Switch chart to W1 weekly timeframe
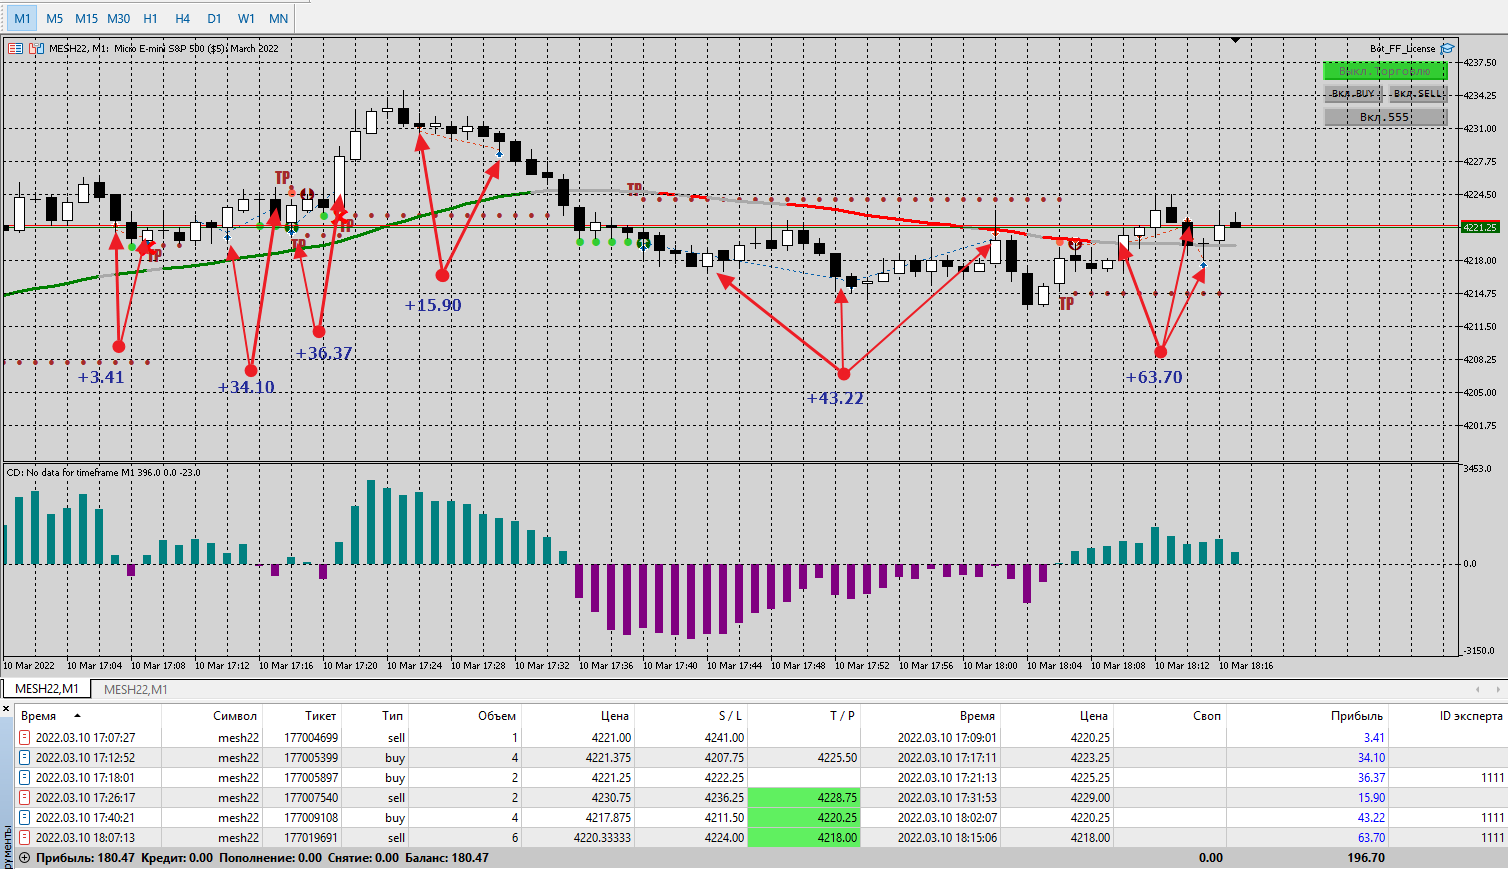1508x869 pixels. coord(246,18)
